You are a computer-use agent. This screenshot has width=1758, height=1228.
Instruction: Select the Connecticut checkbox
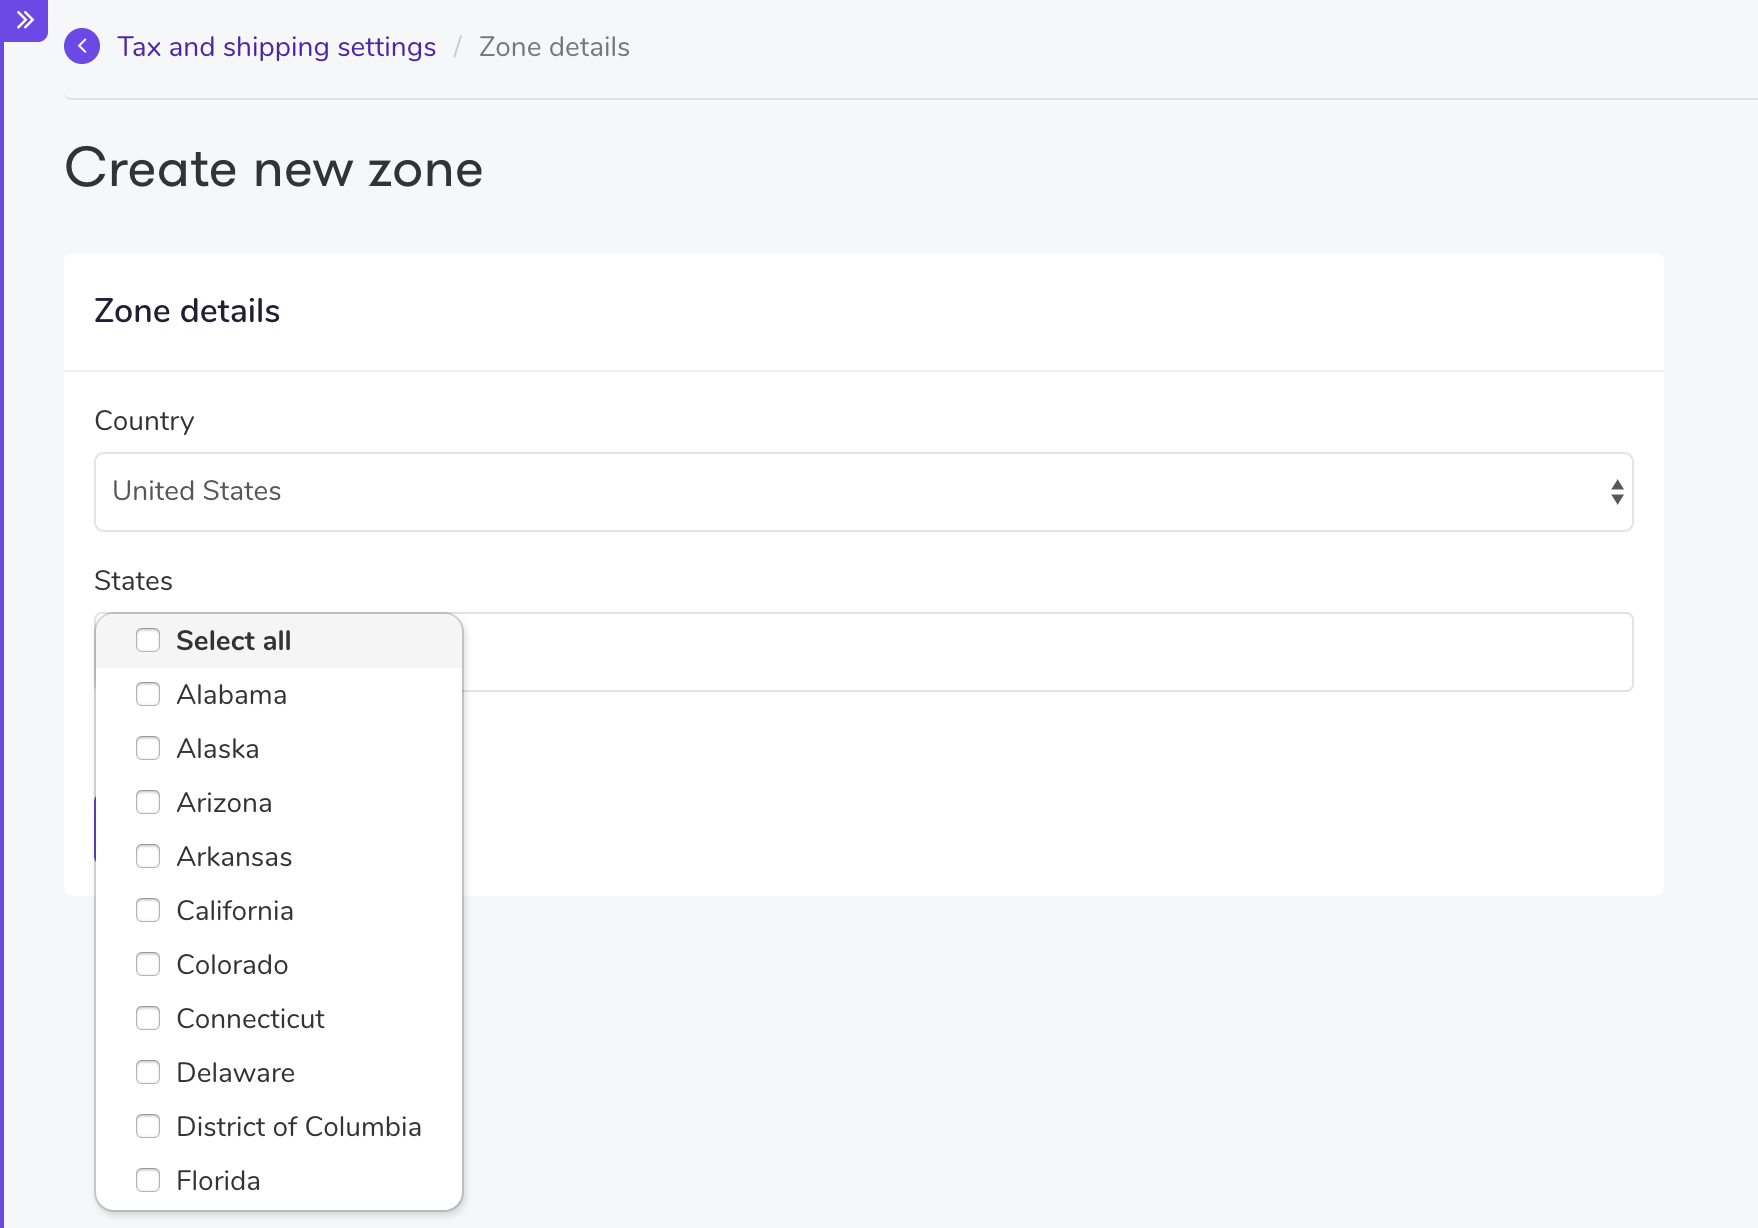(x=148, y=1018)
